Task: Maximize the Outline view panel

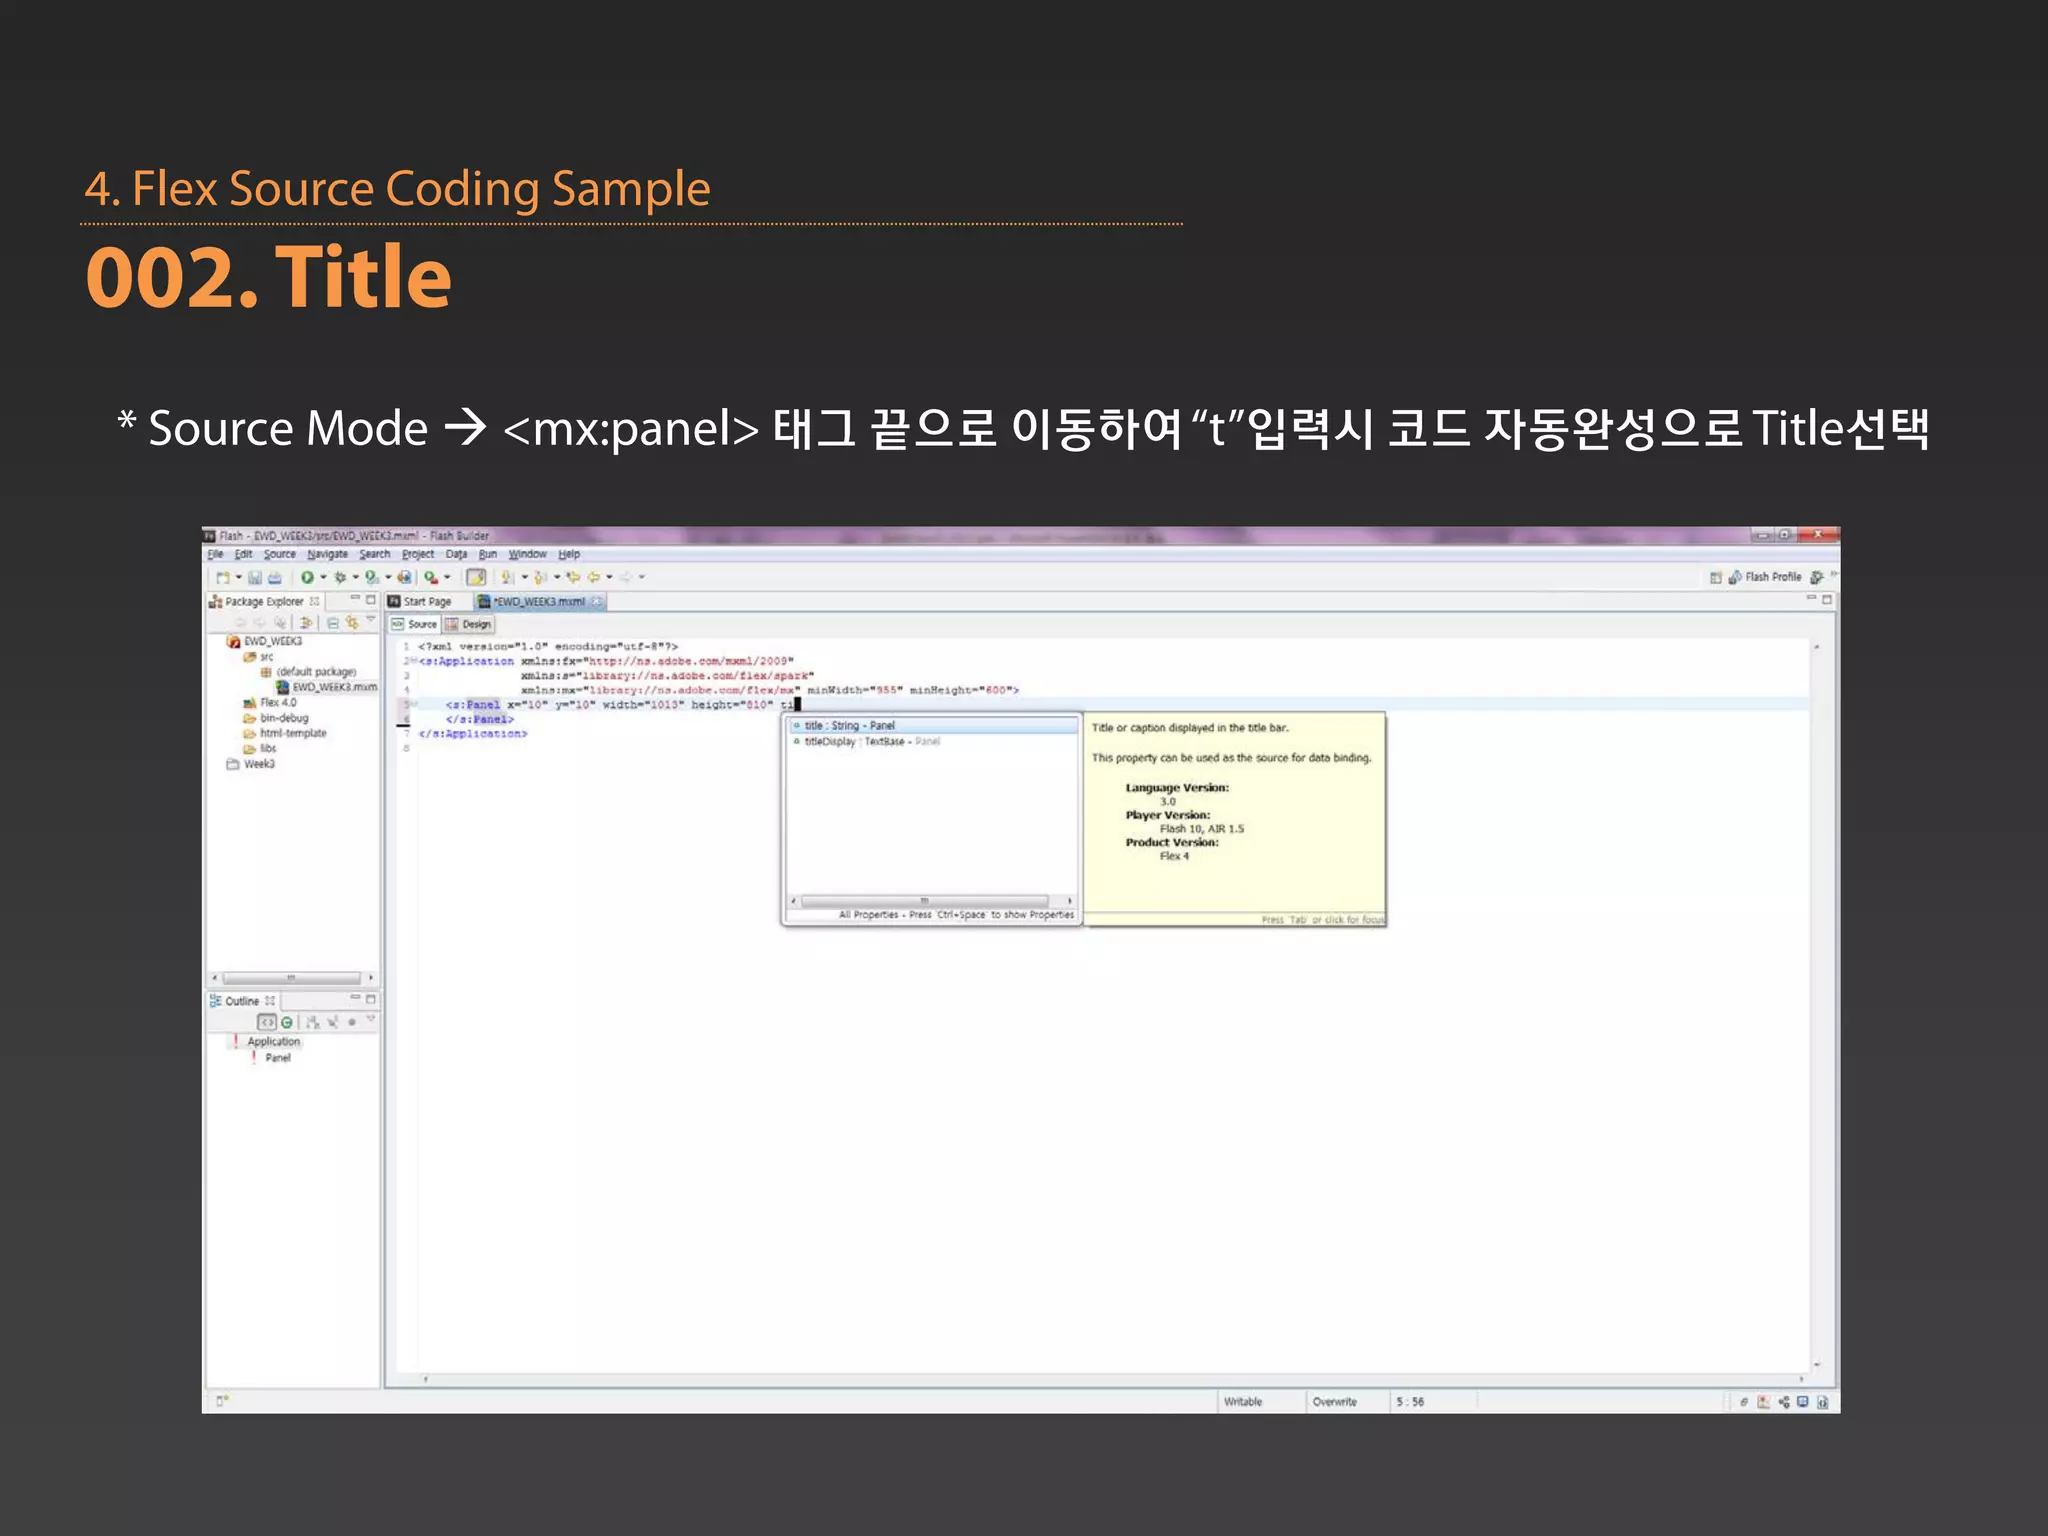Action: point(371,998)
